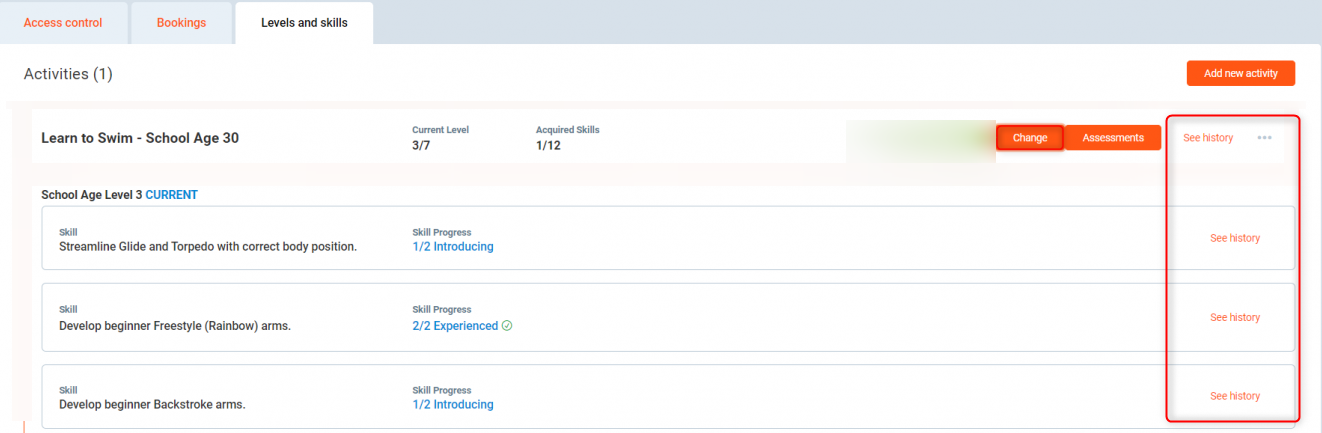This screenshot has height=433, width=1322.
Task: Select the Levels and skills tab
Action: [x=304, y=23]
